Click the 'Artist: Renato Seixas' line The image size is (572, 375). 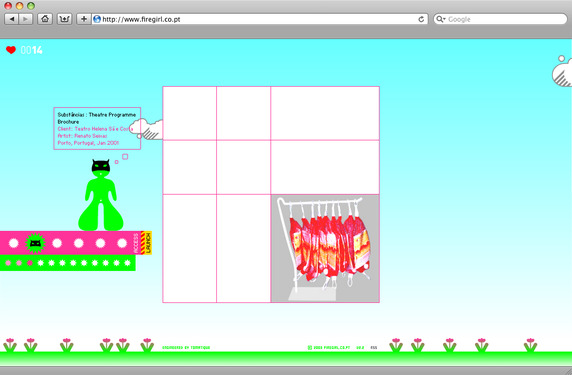tap(82, 136)
